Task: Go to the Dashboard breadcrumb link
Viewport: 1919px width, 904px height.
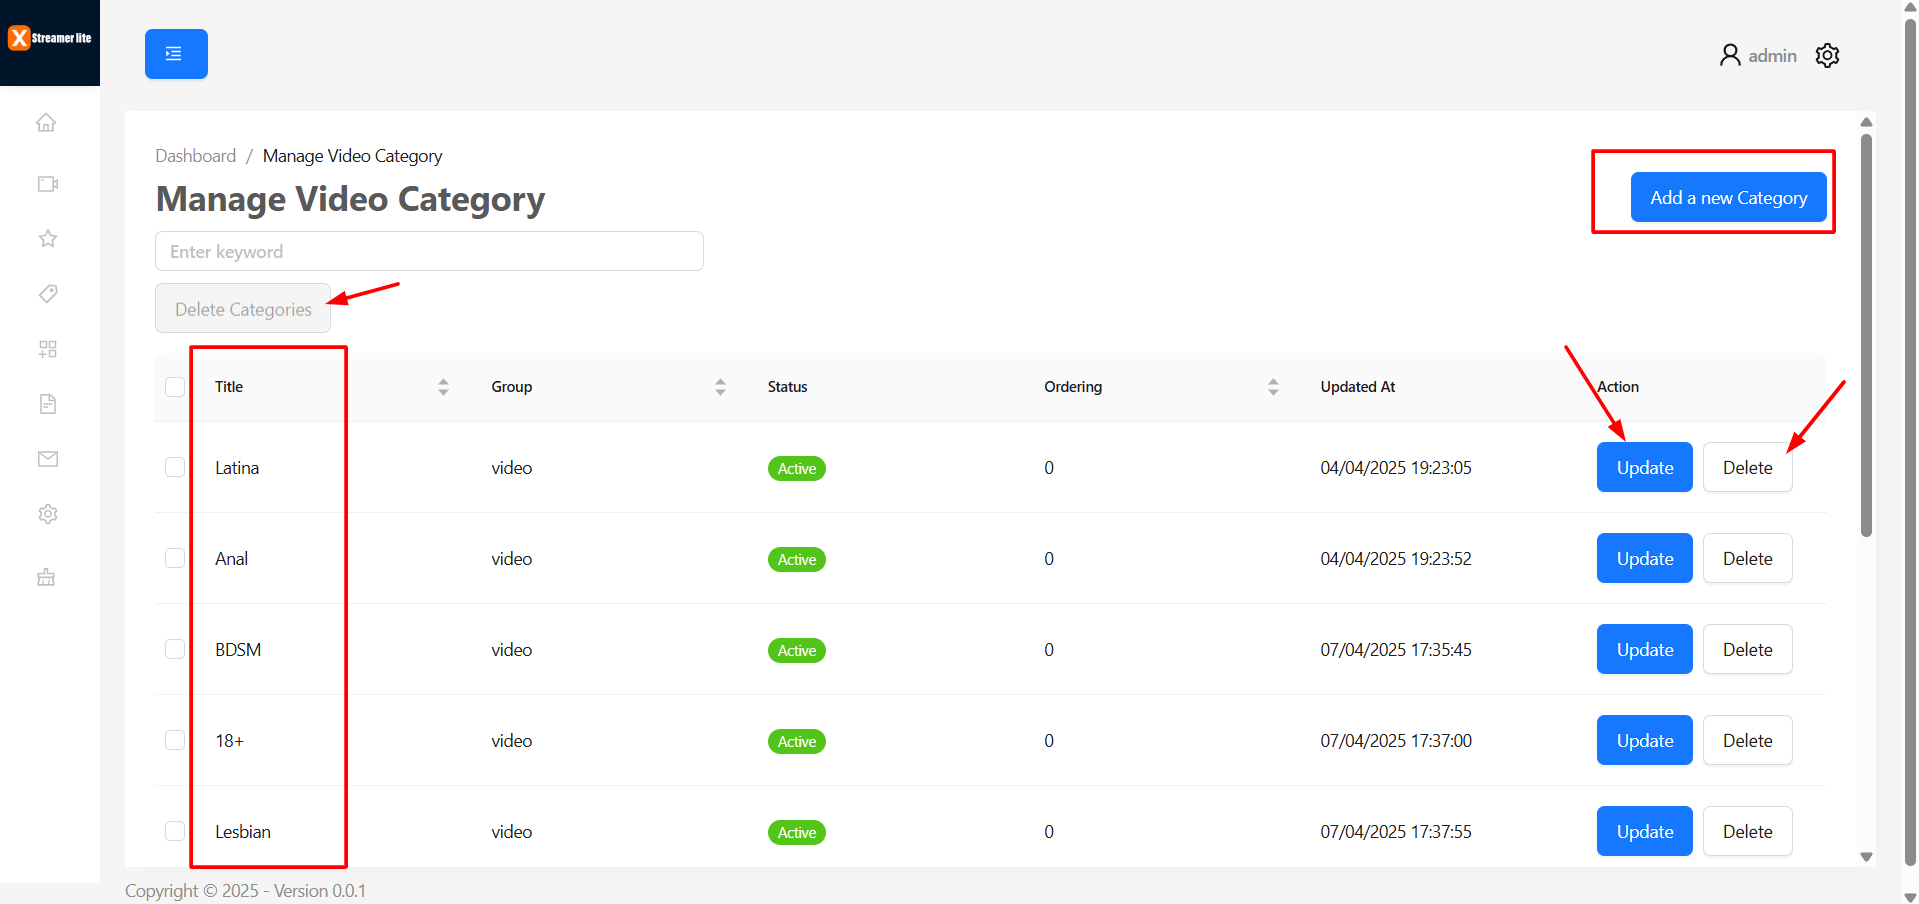Action: pyautogui.click(x=196, y=156)
